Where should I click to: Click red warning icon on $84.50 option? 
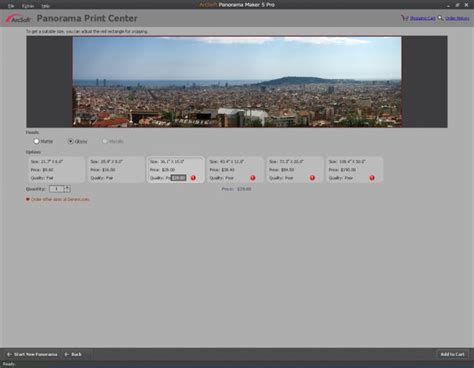click(x=312, y=178)
